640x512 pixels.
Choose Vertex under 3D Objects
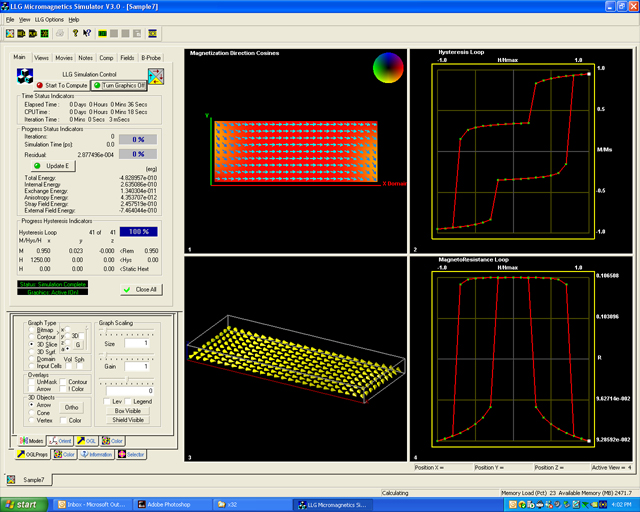(x=31, y=420)
